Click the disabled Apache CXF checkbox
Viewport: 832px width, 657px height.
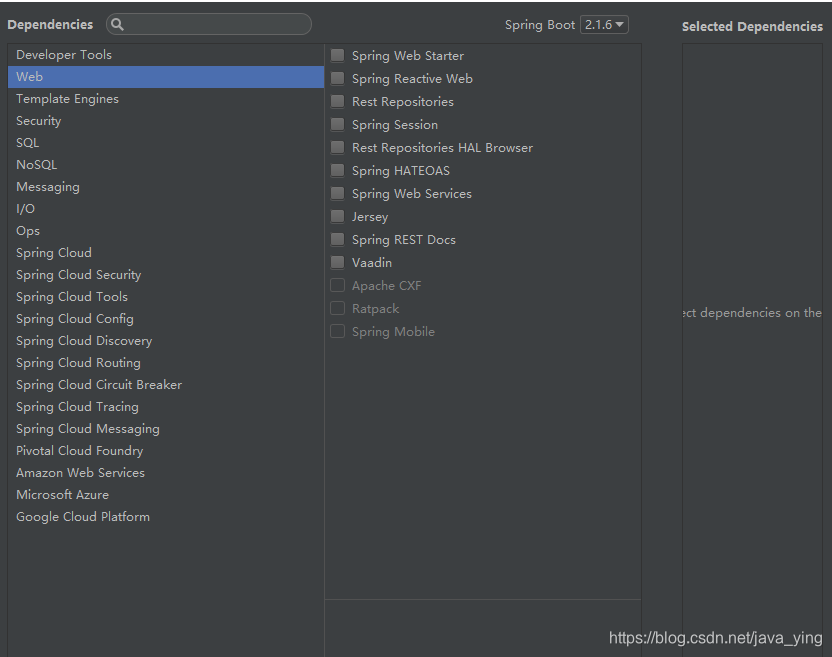click(337, 286)
